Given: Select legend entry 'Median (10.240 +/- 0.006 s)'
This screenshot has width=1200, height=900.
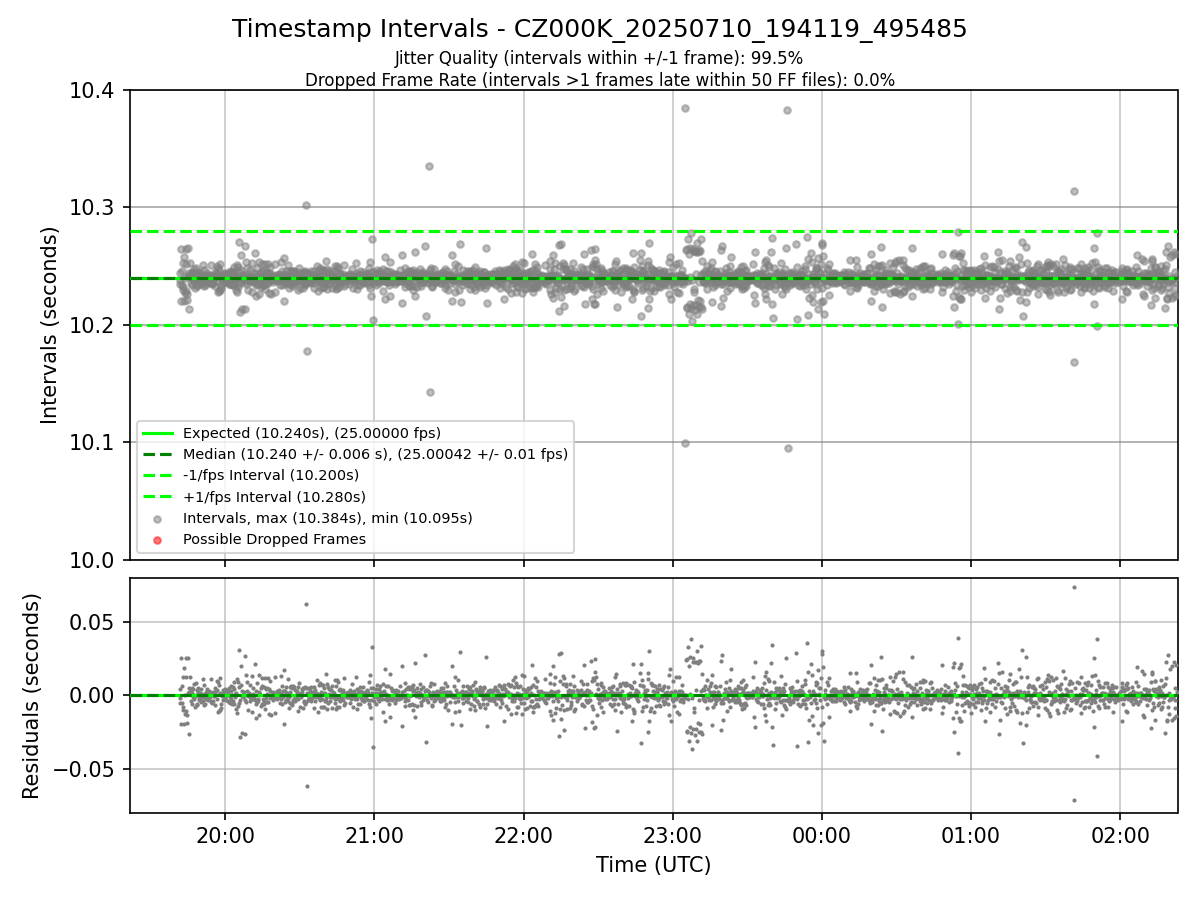Looking at the screenshot, I should click(x=375, y=454).
